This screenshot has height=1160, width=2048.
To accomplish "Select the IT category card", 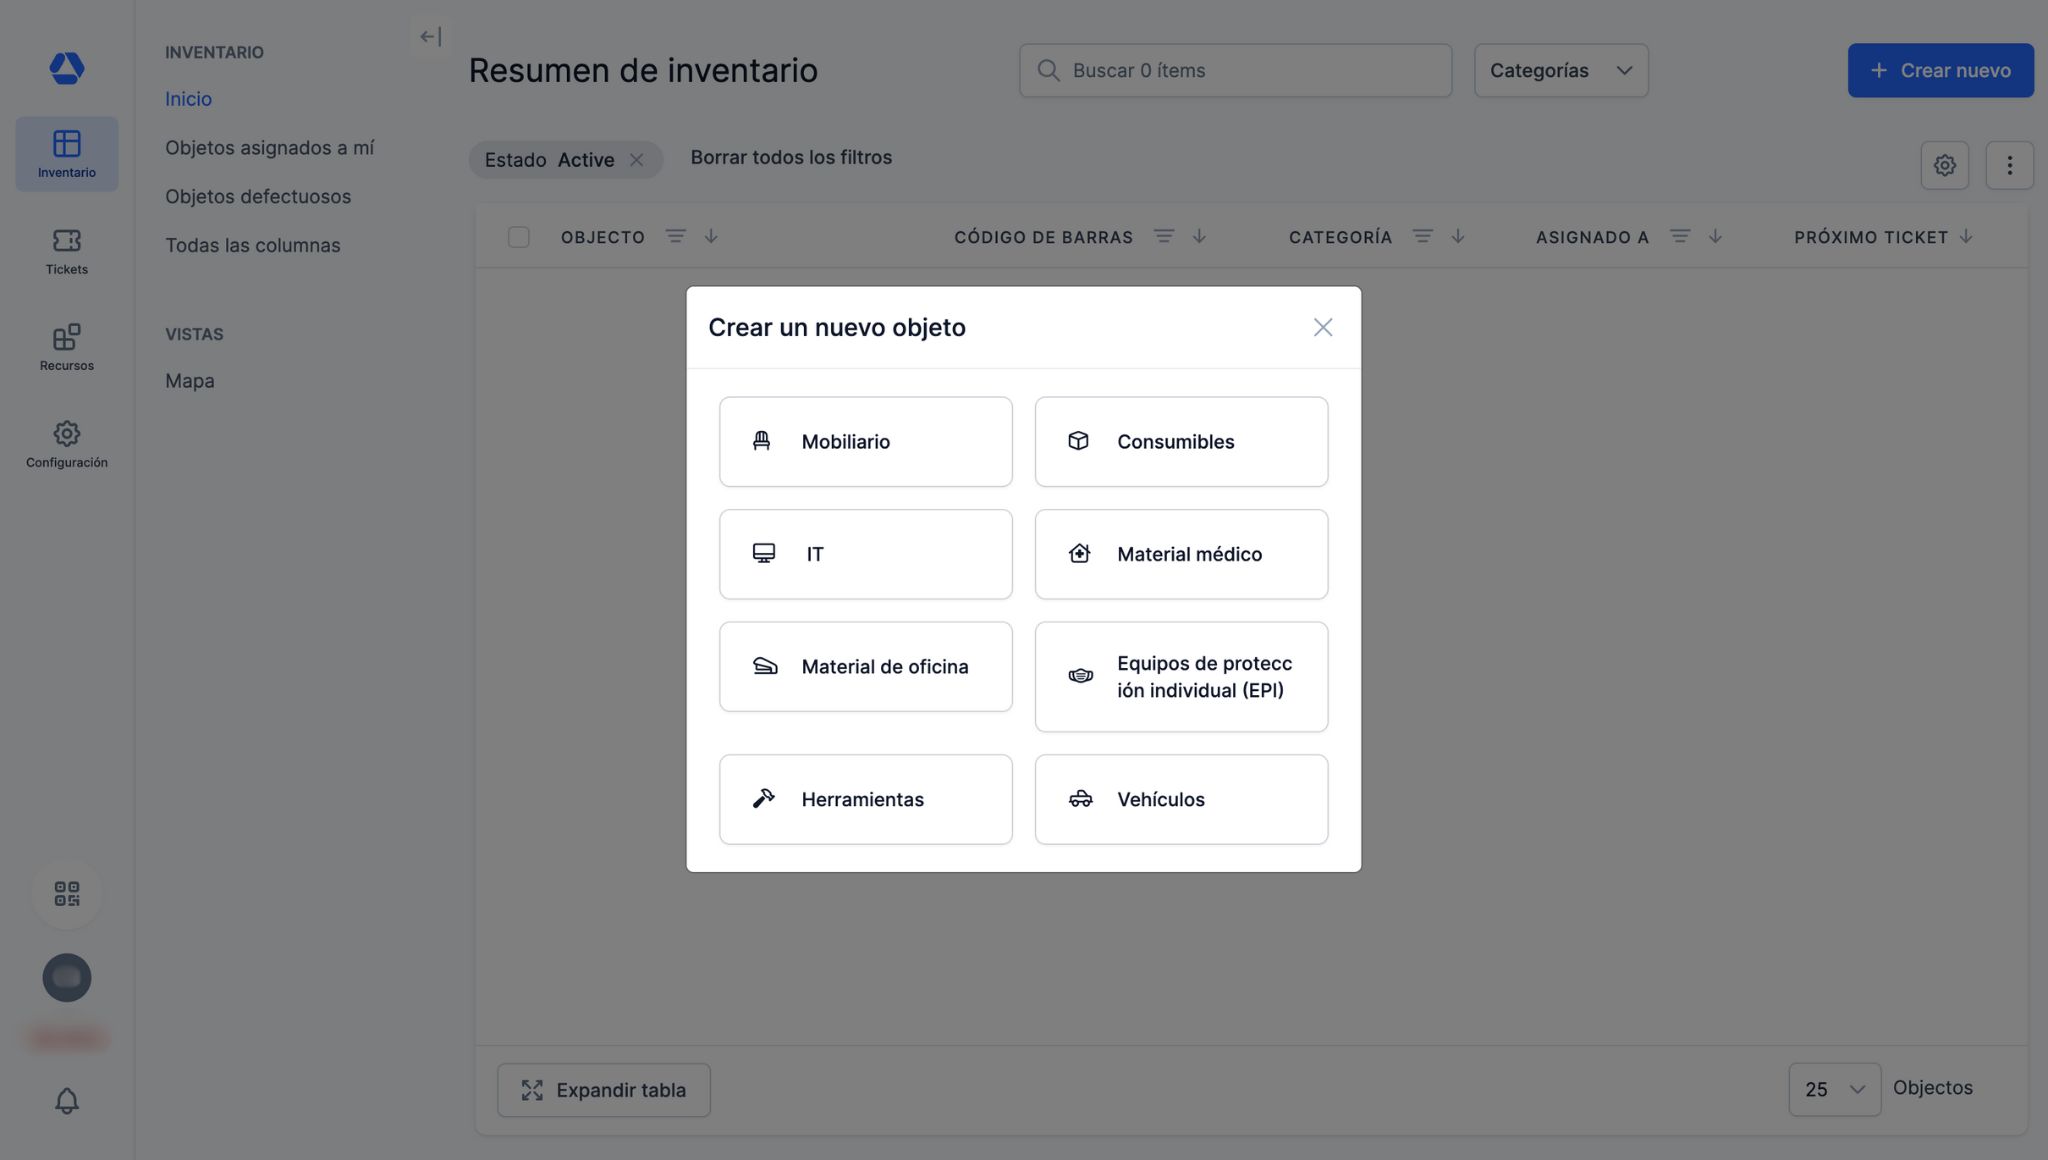I will [x=865, y=554].
